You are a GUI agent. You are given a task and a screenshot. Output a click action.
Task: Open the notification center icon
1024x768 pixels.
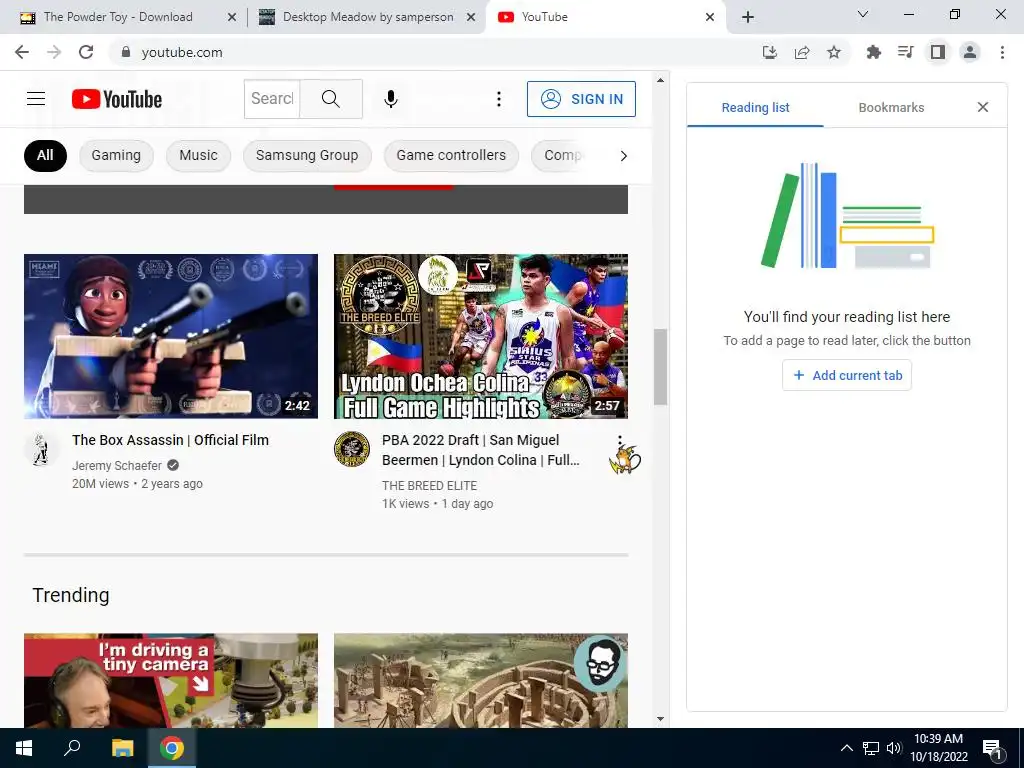993,750
